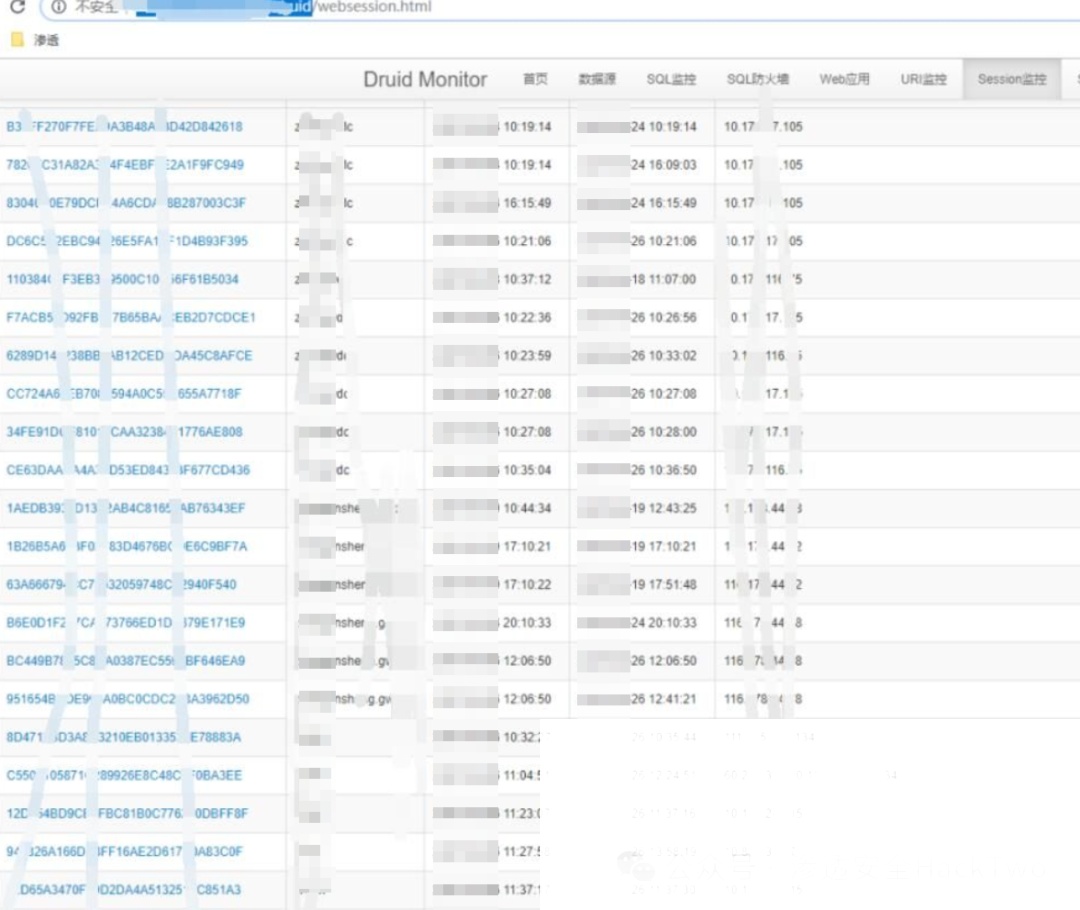The height and width of the screenshot is (910, 1080).
Task: Open the 渗透 bookmark folder
Action: 36,40
